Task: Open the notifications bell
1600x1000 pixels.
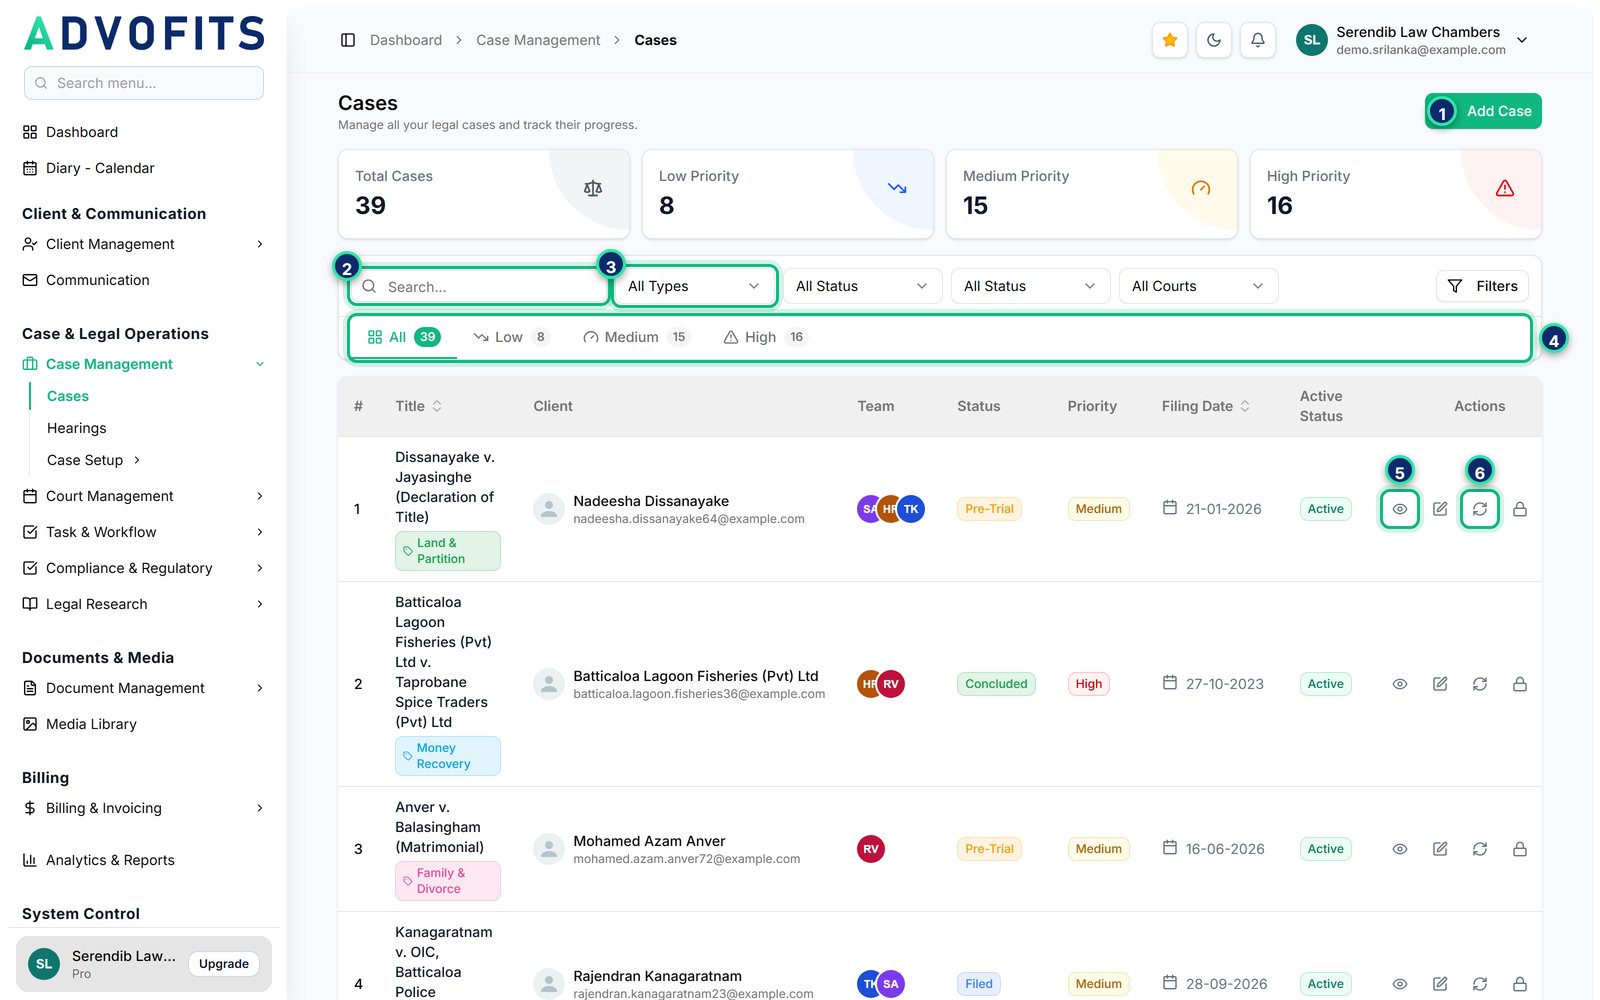Action: point(1257,40)
